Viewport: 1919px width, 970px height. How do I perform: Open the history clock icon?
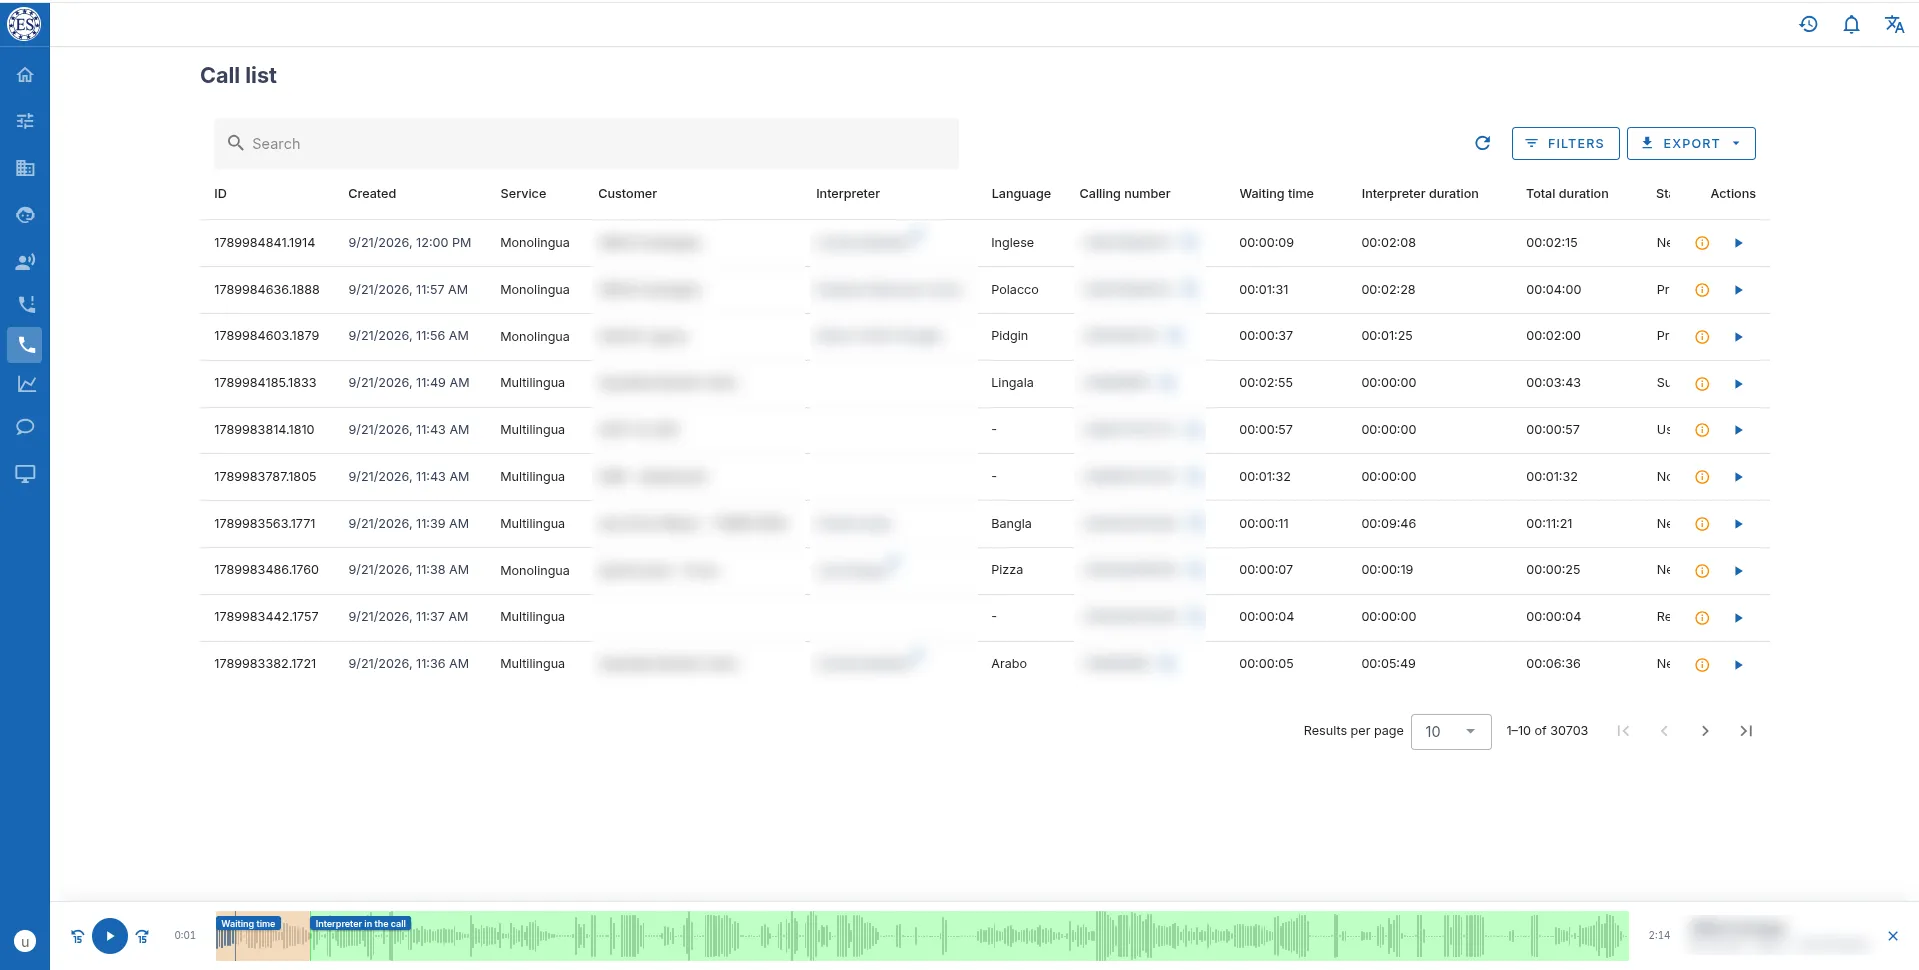(x=1808, y=24)
